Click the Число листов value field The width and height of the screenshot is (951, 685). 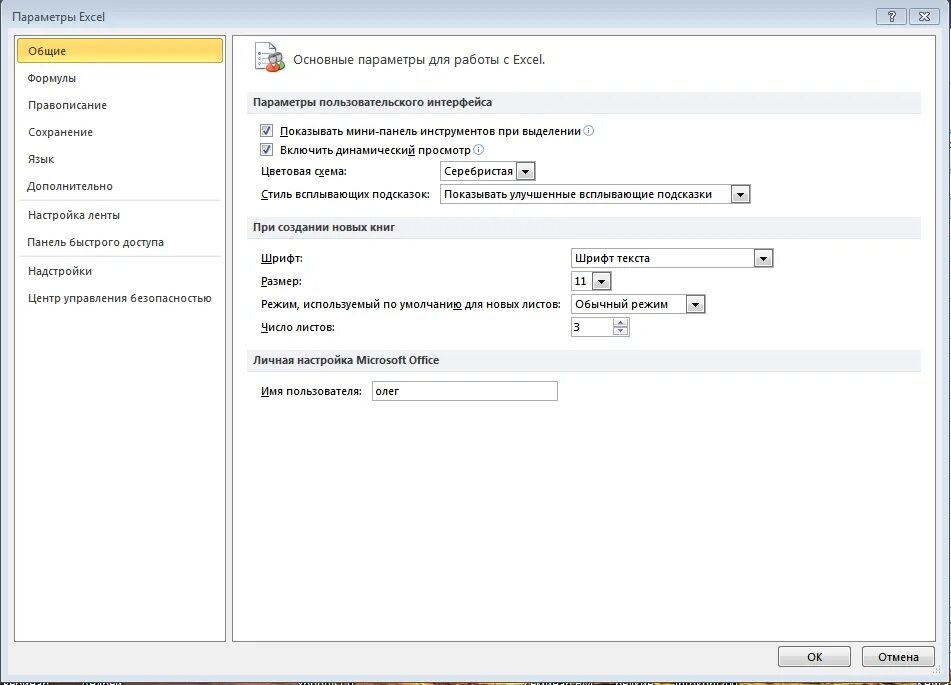tap(592, 327)
